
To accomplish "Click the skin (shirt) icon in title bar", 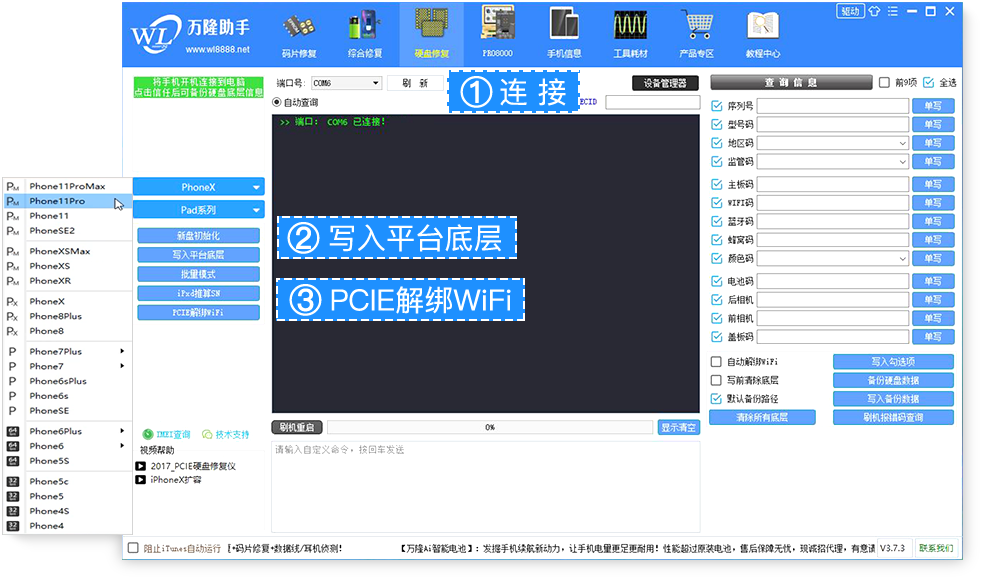I will pyautogui.click(x=874, y=11).
